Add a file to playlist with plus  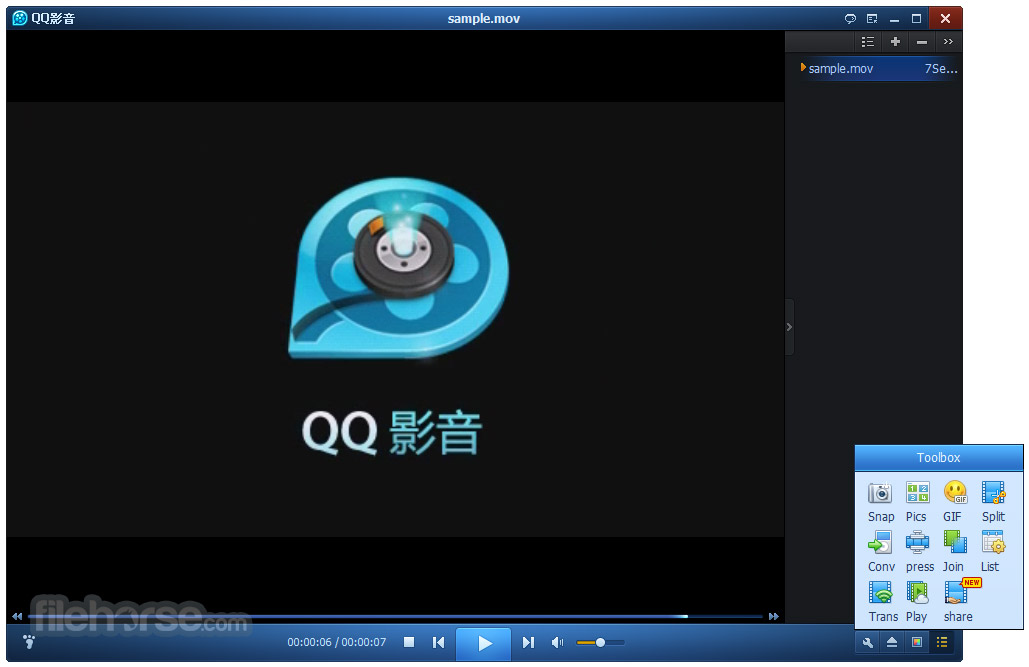coord(895,42)
